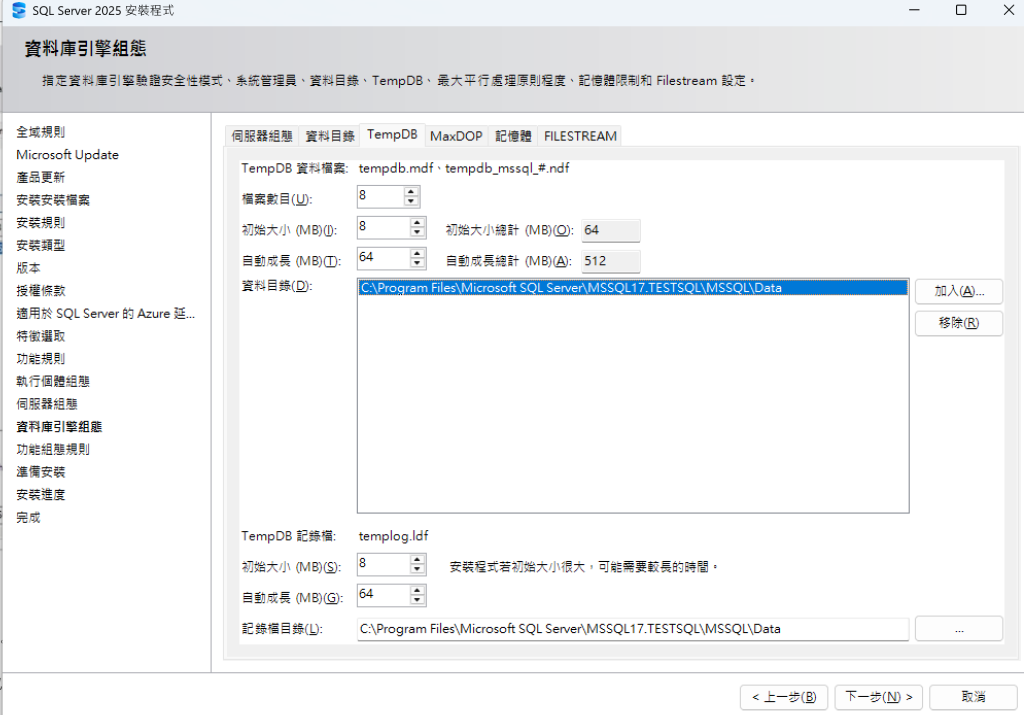
Task: Click the 記錄檔目錄 path field
Action: (633, 629)
